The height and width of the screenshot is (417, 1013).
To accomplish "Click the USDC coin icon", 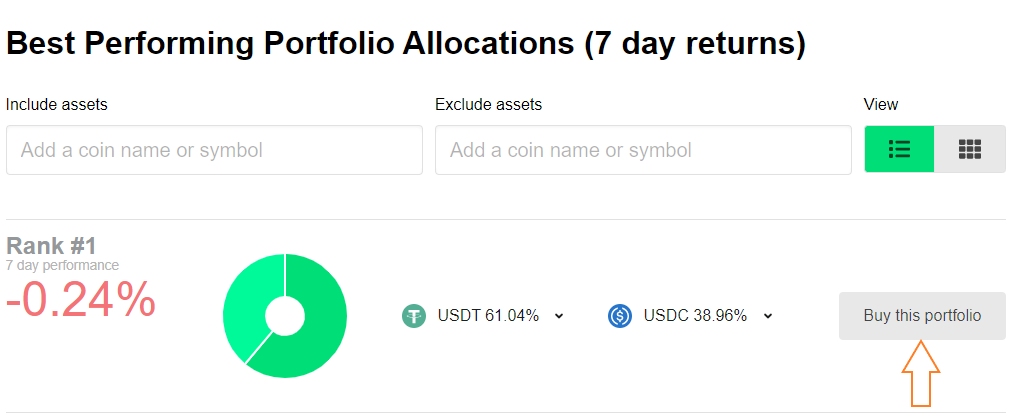I will click(x=620, y=316).
